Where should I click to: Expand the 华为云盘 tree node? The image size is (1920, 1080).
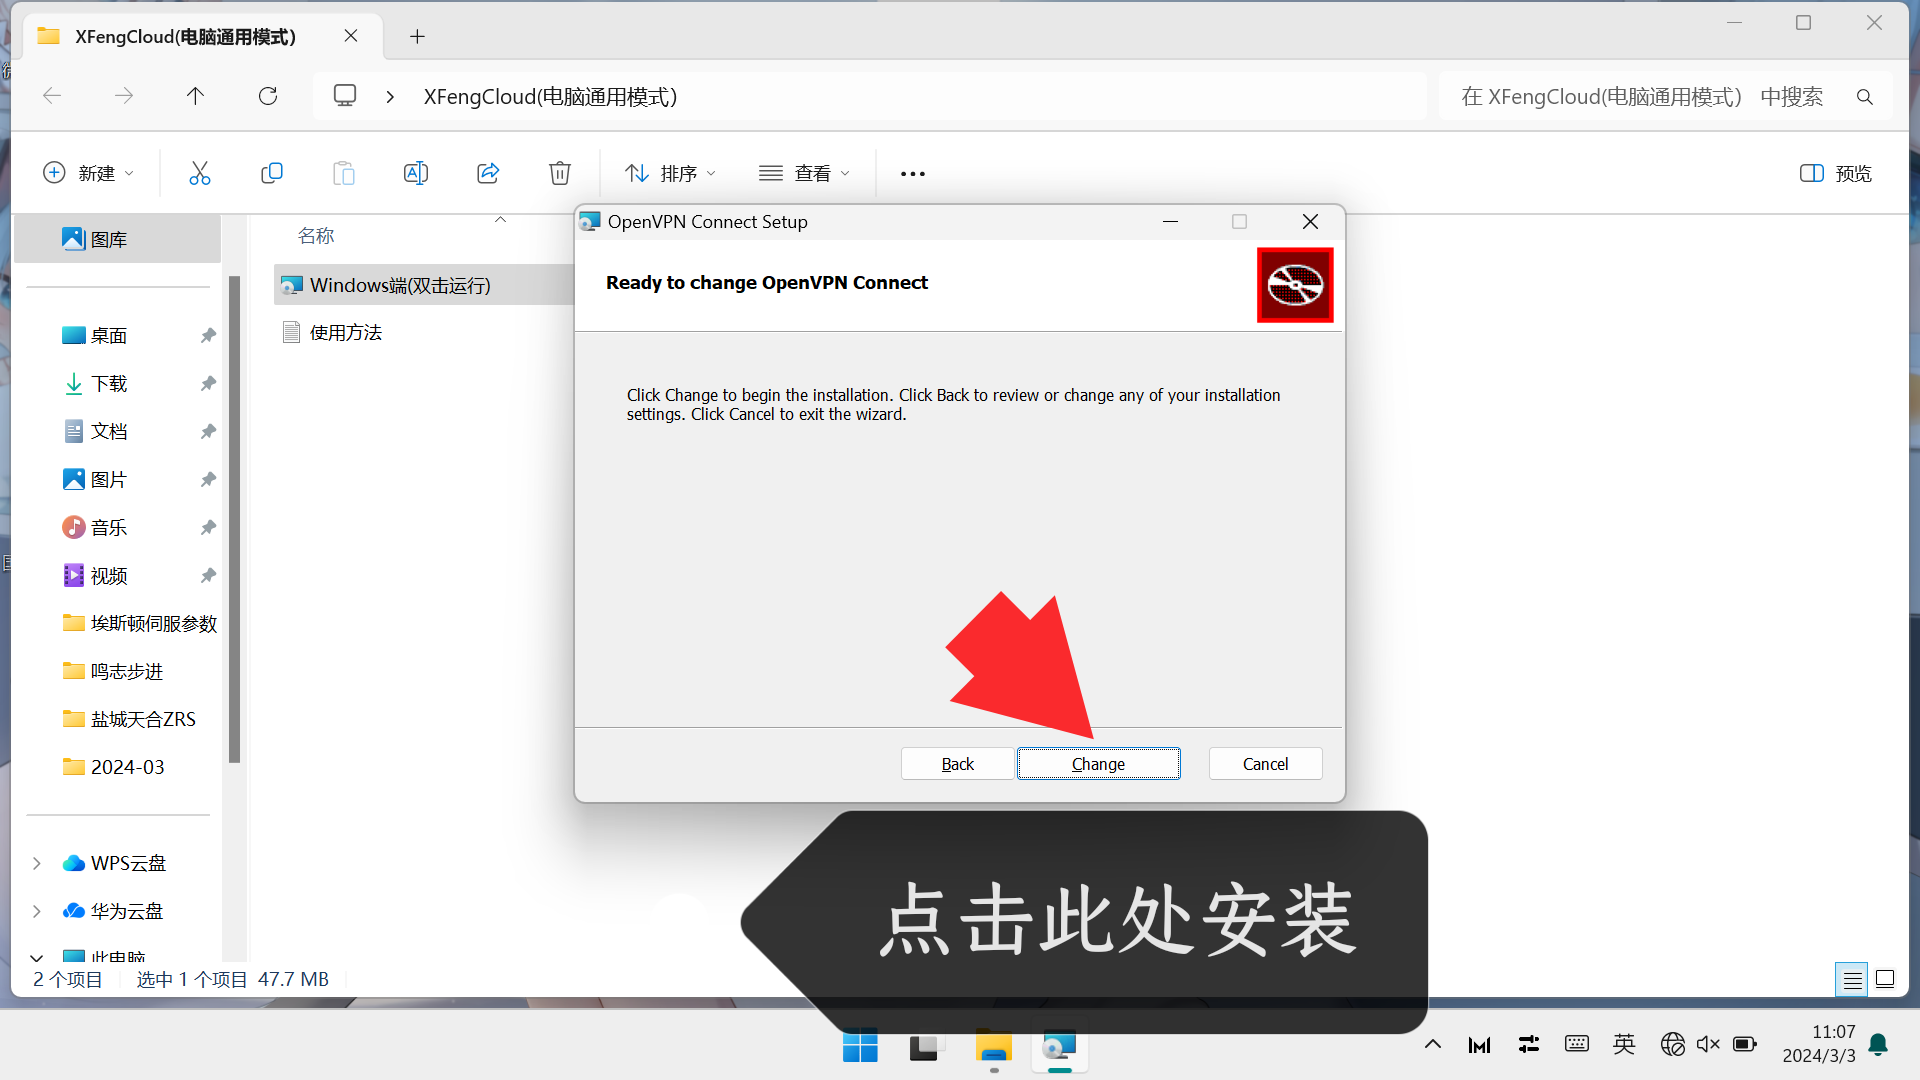[37, 911]
